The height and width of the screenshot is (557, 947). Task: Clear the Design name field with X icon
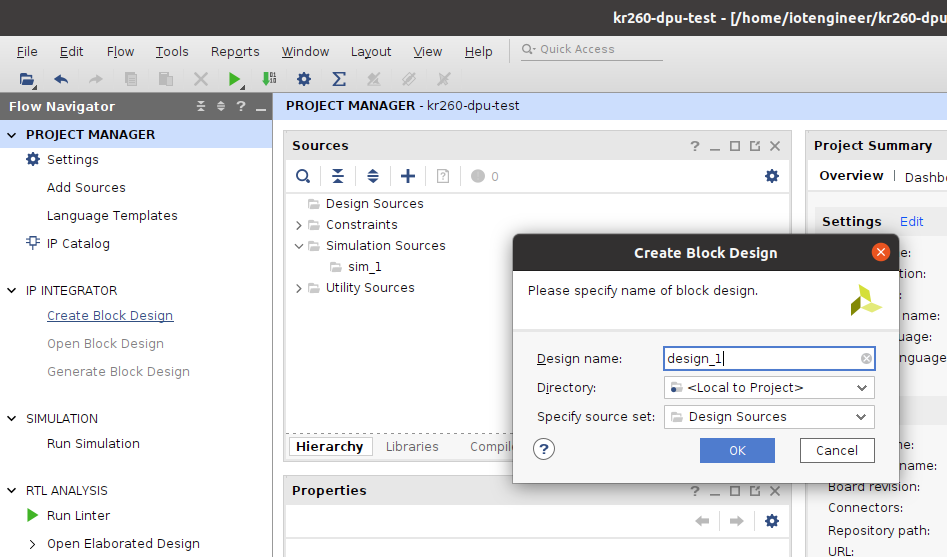click(866, 359)
